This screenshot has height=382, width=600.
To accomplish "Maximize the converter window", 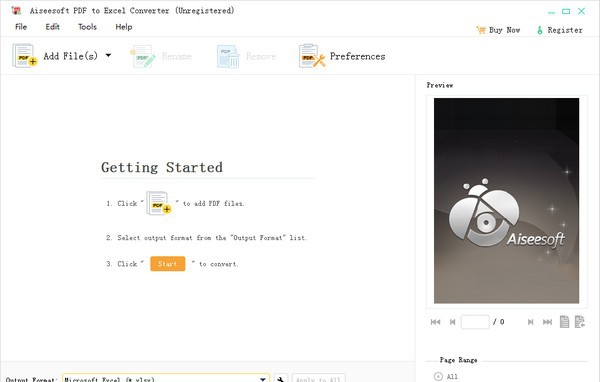I will [566, 11].
